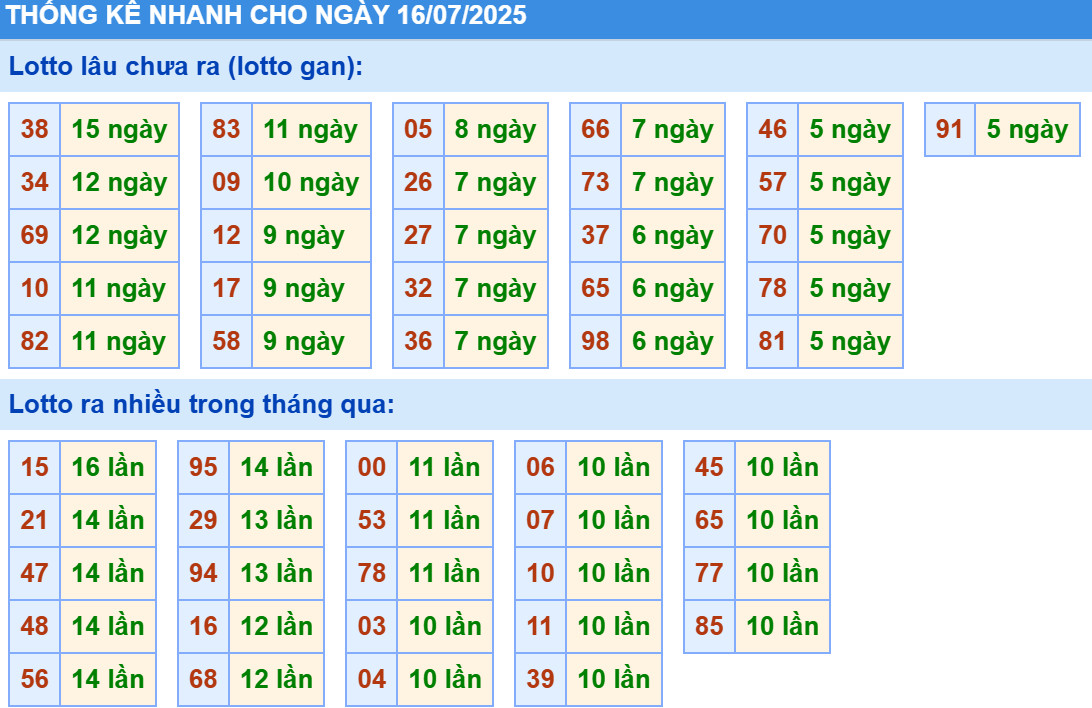Click lotto number 05 with 8 ngày
Viewport: 1092px width, 708px height.
pyautogui.click(x=418, y=130)
